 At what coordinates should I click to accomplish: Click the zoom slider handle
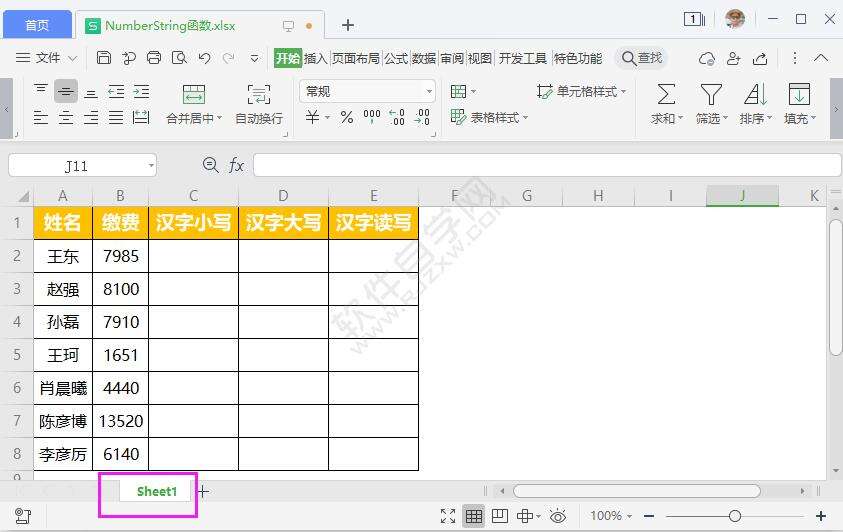pos(735,516)
